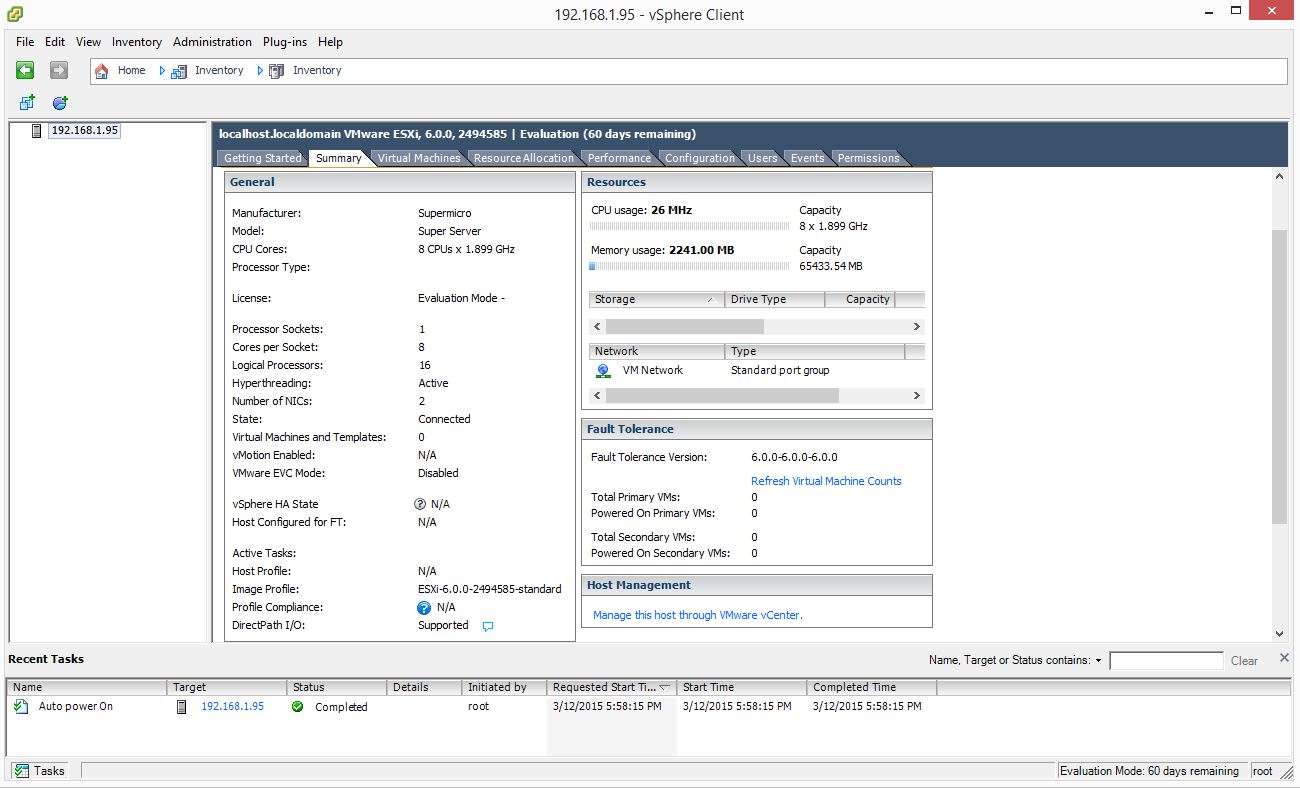Click the new virtual machine toolbar icon
The width and height of the screenshot is (1300, 788).
point(27,103)
